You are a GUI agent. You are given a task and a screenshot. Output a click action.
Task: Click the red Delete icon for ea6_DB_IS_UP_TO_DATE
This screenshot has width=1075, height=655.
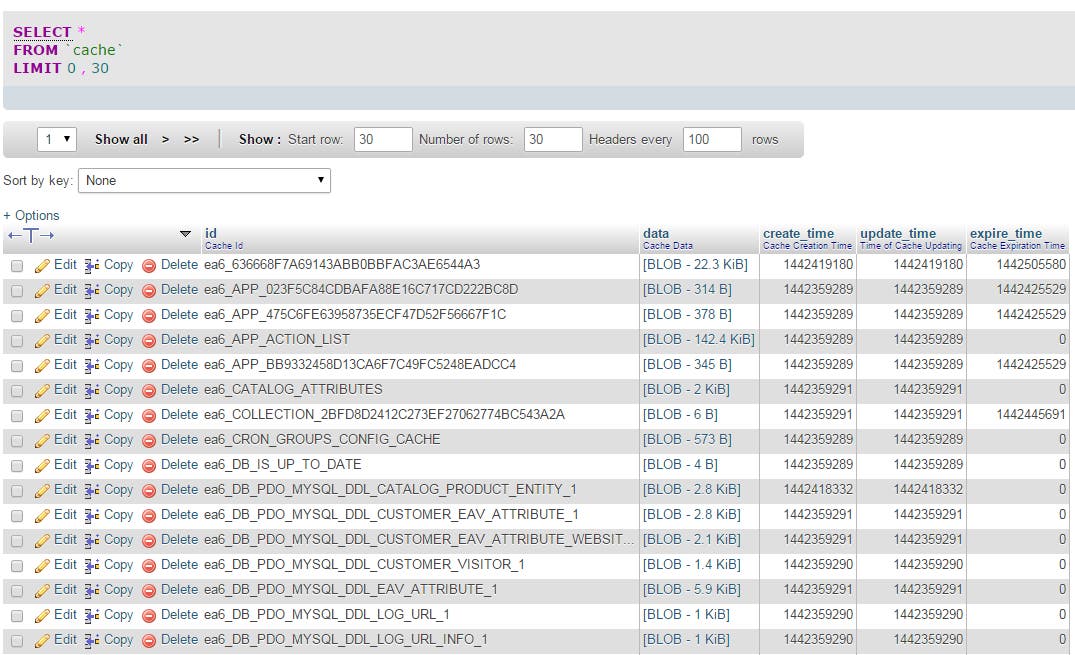[149, 466]
